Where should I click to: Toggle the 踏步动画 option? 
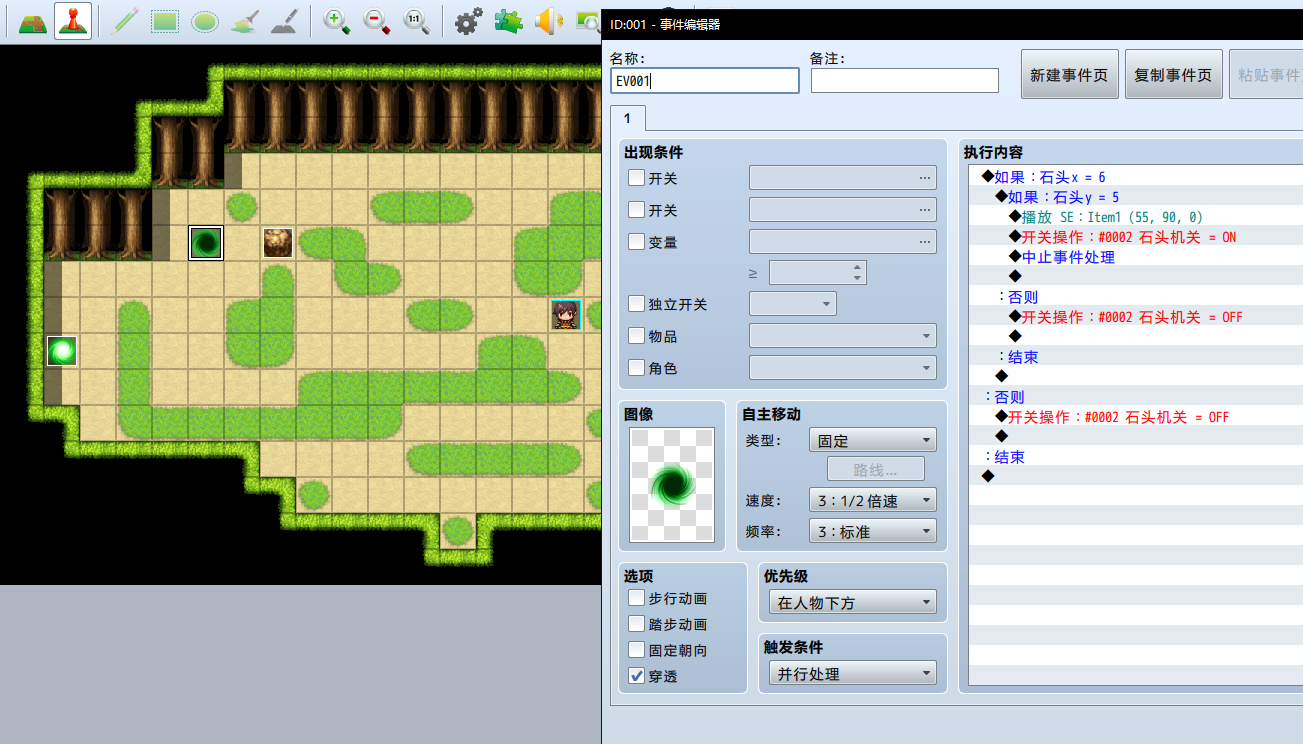pos(636,624)
